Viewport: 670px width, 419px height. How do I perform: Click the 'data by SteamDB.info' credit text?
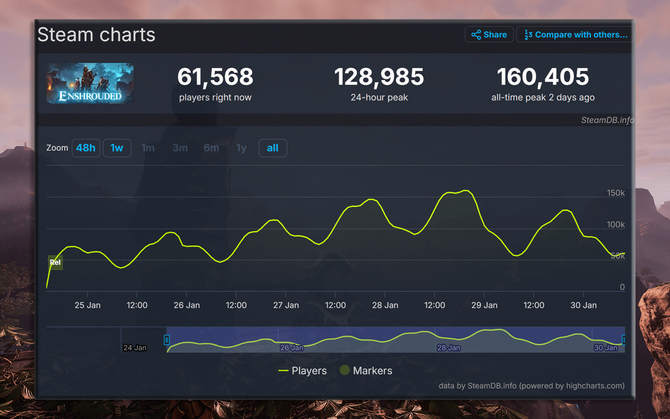531,386
